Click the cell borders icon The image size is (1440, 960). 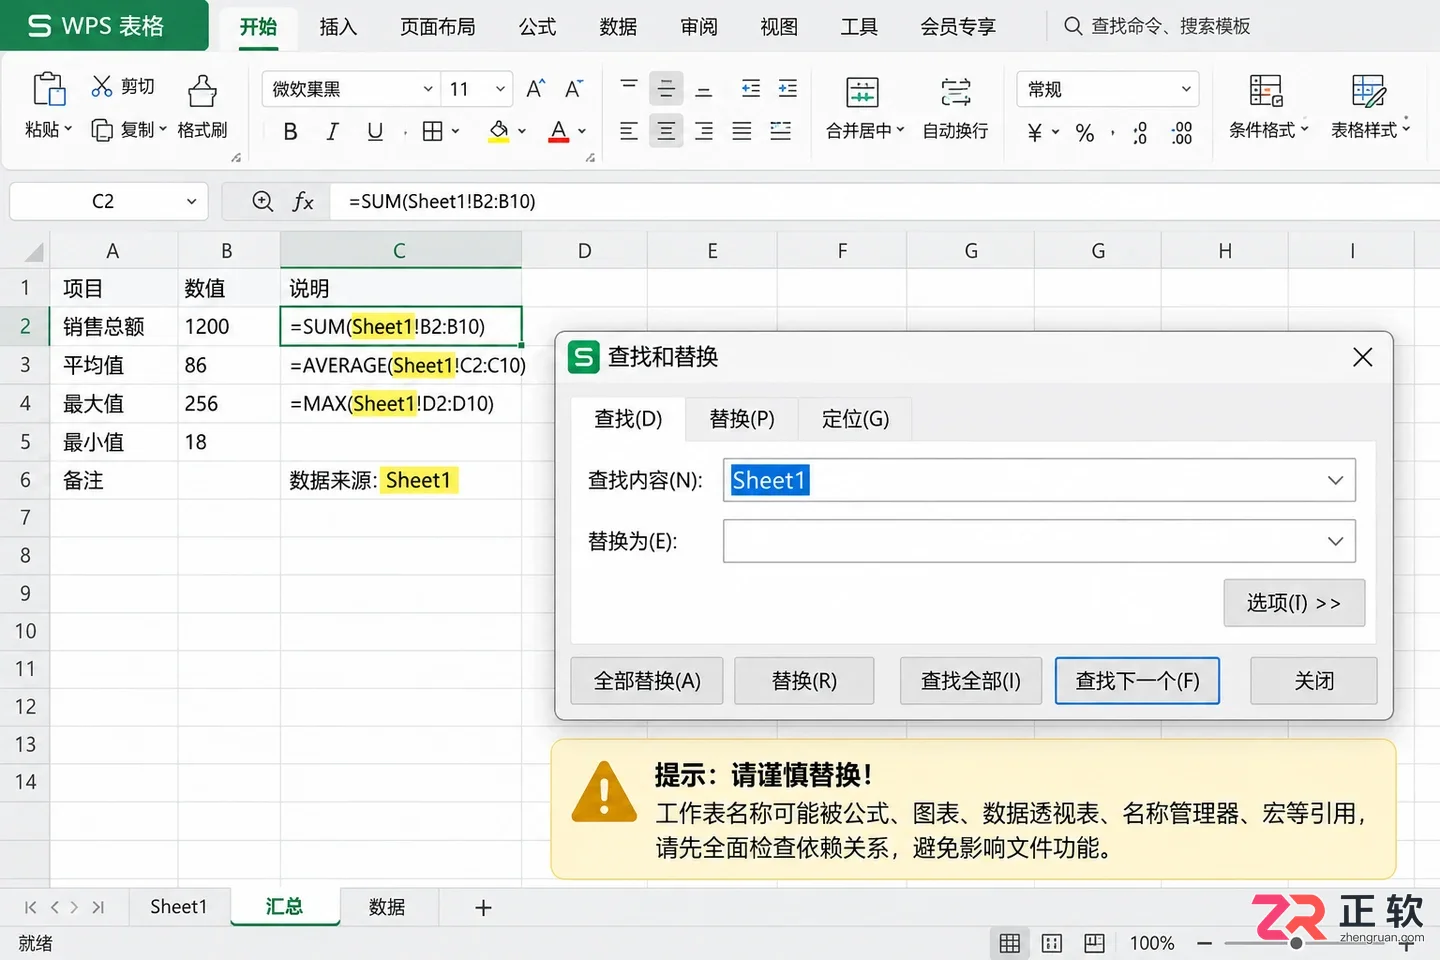[x=432, y=131]
